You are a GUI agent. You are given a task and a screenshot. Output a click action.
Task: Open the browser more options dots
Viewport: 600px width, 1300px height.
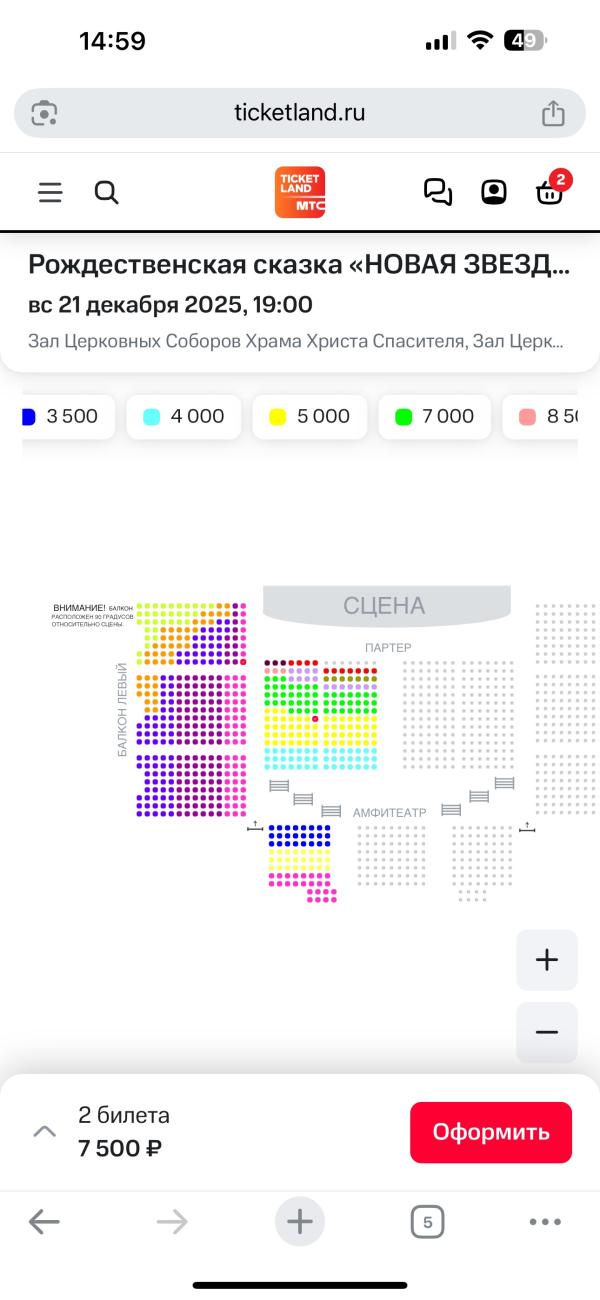point(545,1221)
